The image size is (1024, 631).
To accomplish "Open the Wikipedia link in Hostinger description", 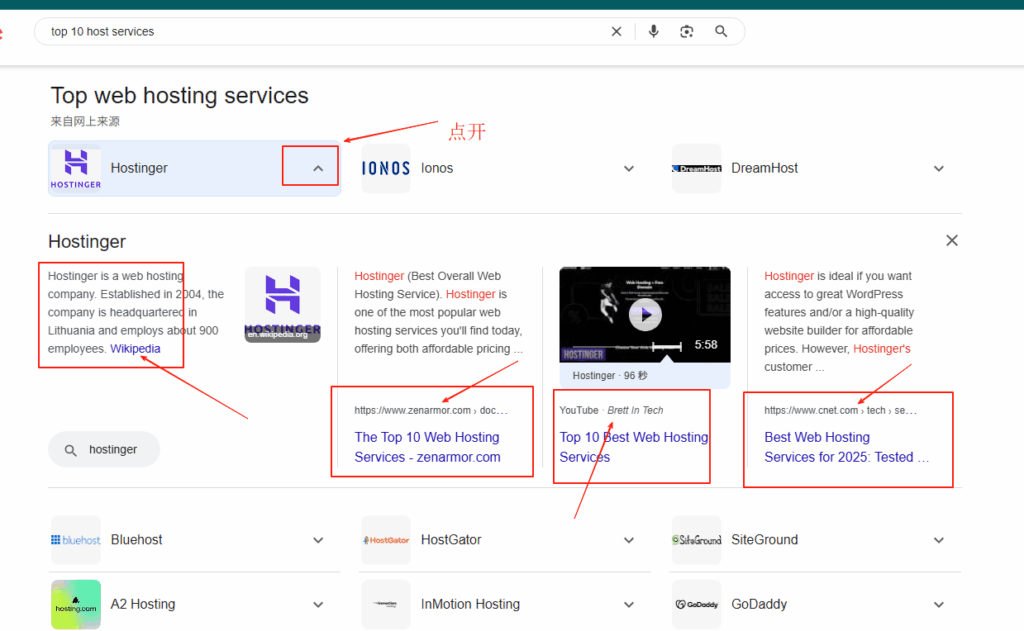I will click(135, 349).
